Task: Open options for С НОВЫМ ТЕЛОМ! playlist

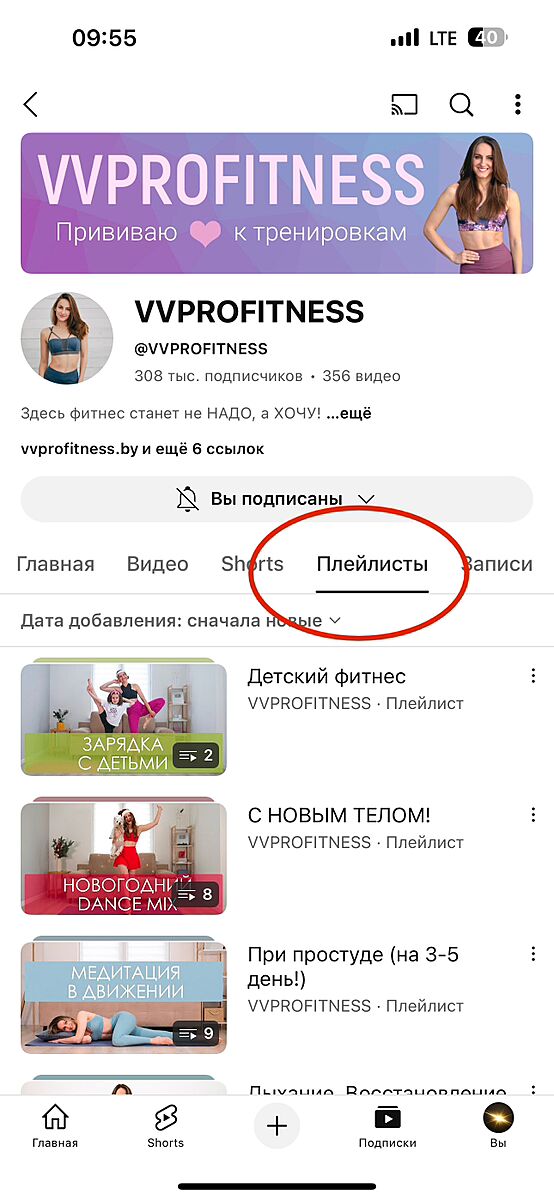Action: pos(533,816)
